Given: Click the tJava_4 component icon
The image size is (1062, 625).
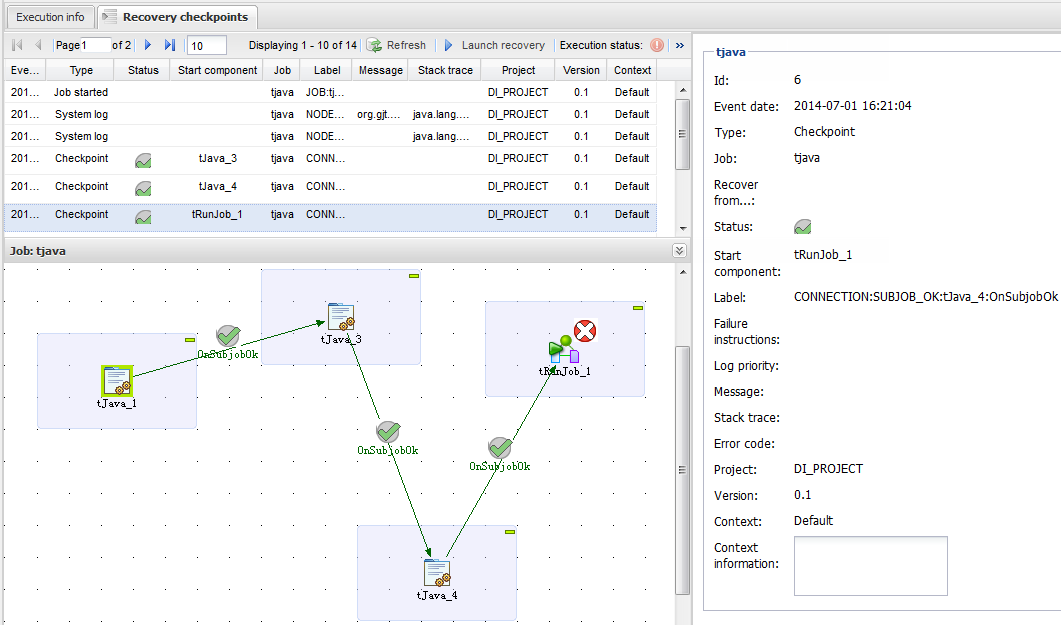Looking at the screenshot, I should click(437, 573).
